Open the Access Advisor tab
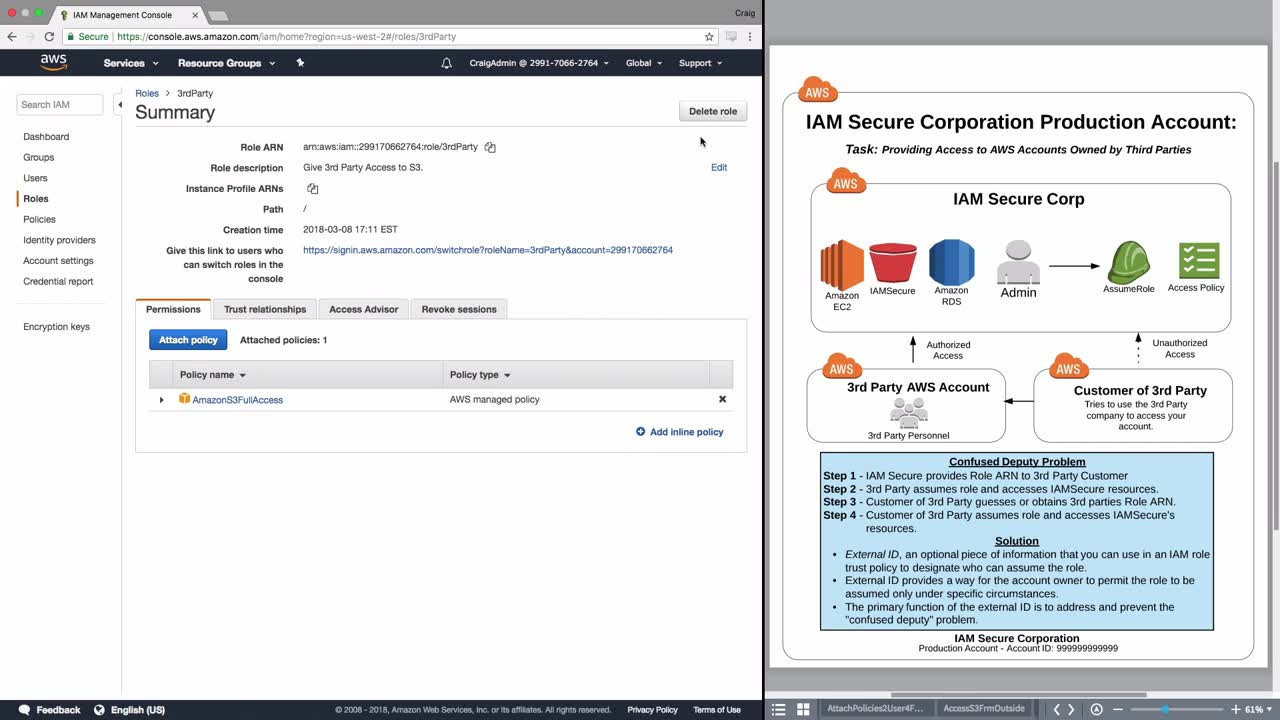 (364, 309)
